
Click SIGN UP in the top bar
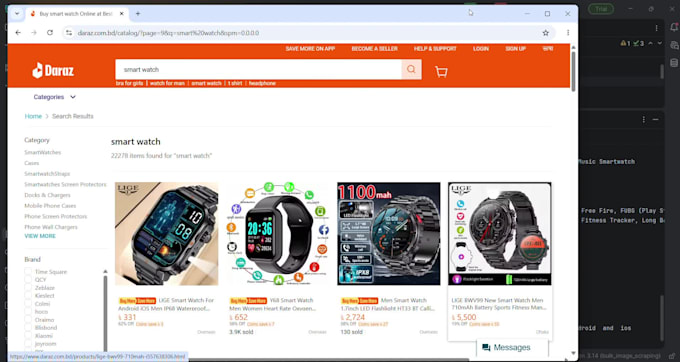[516, 49]
